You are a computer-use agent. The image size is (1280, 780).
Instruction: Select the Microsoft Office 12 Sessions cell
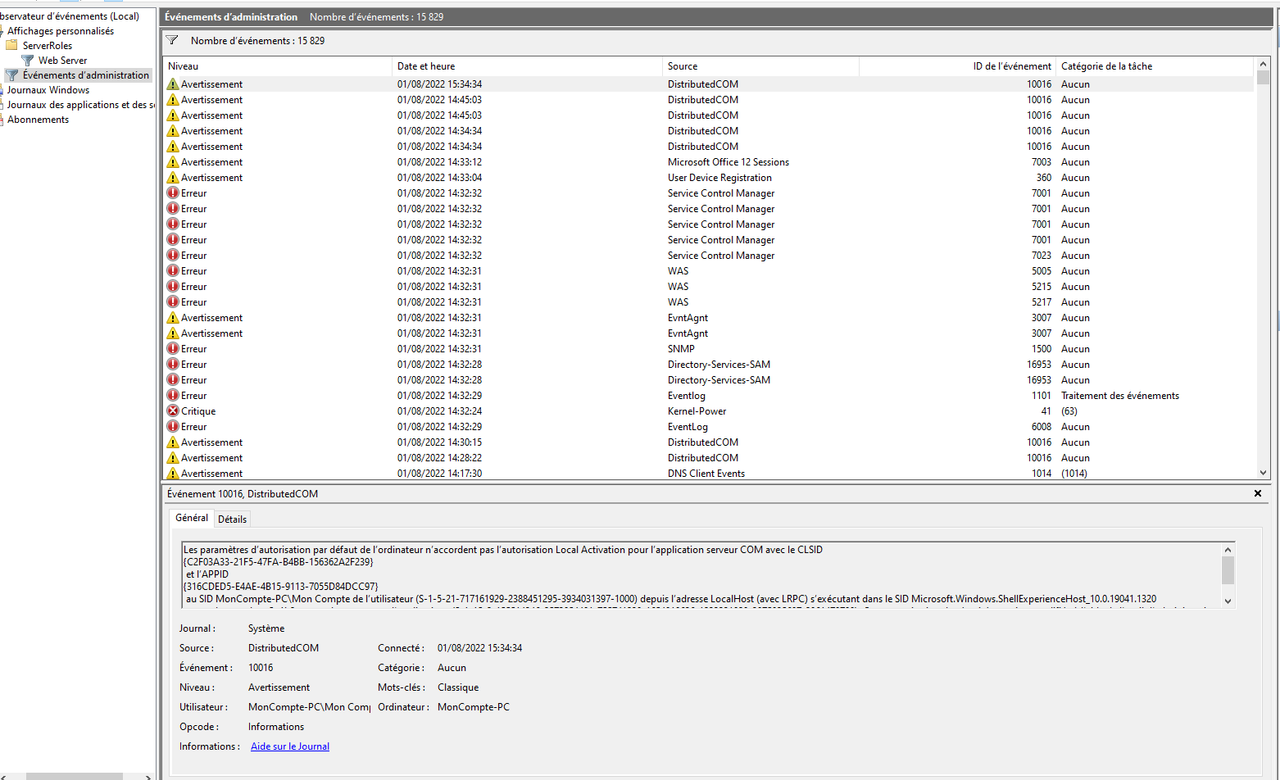(728, 162)
